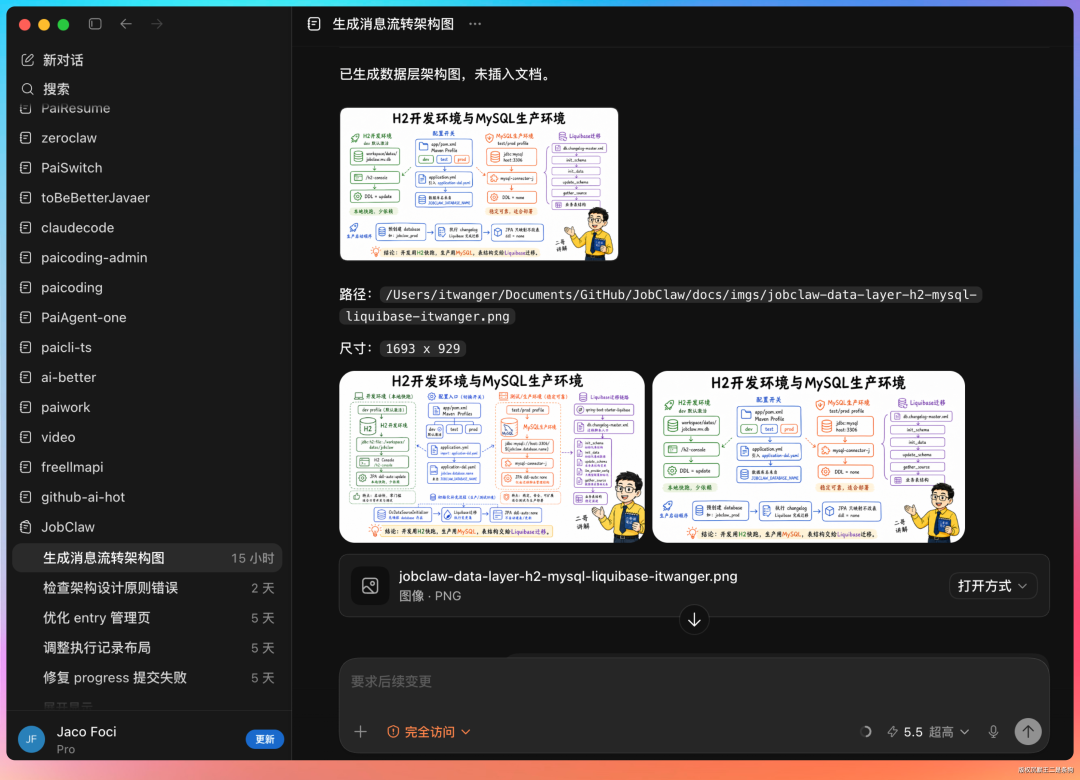
Task: Open the 优化 entry 管理页 conversation
Action: pos(147,618)
